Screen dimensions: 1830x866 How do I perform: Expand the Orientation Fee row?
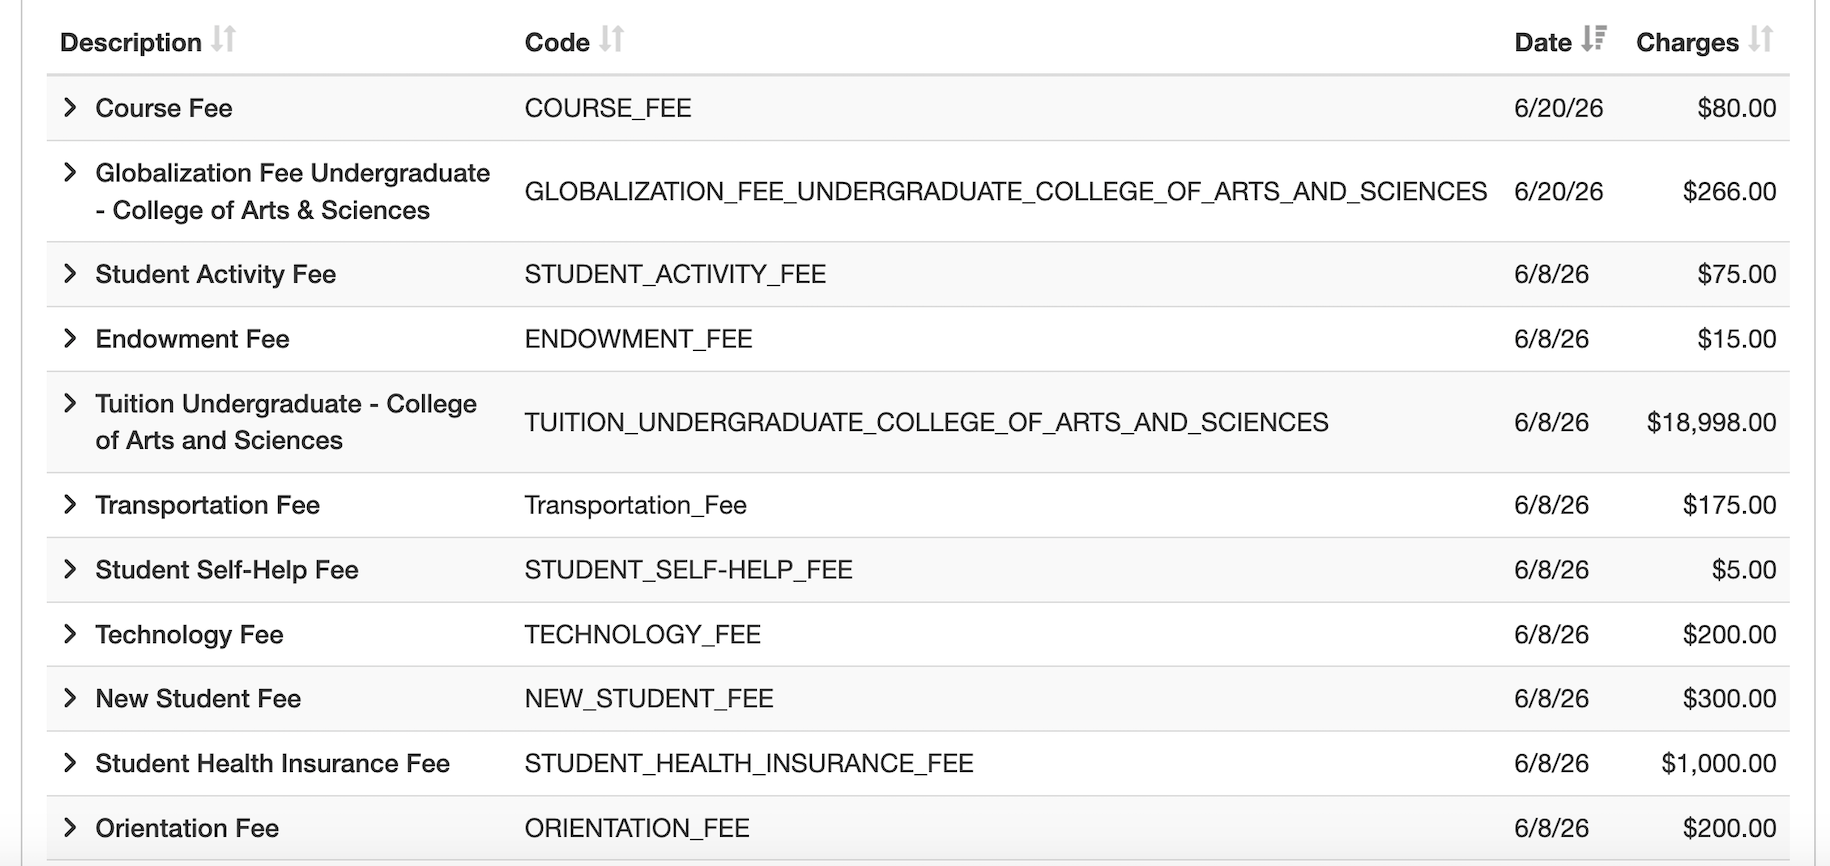point(70,827)
